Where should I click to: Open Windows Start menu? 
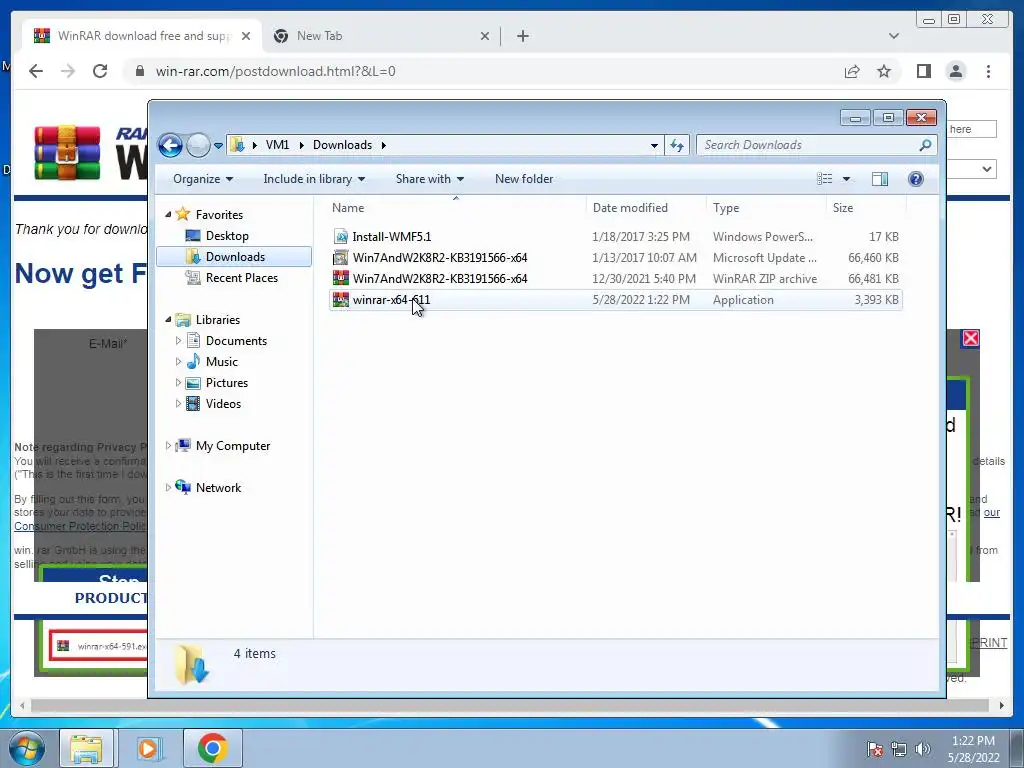[x=27, y=748]
